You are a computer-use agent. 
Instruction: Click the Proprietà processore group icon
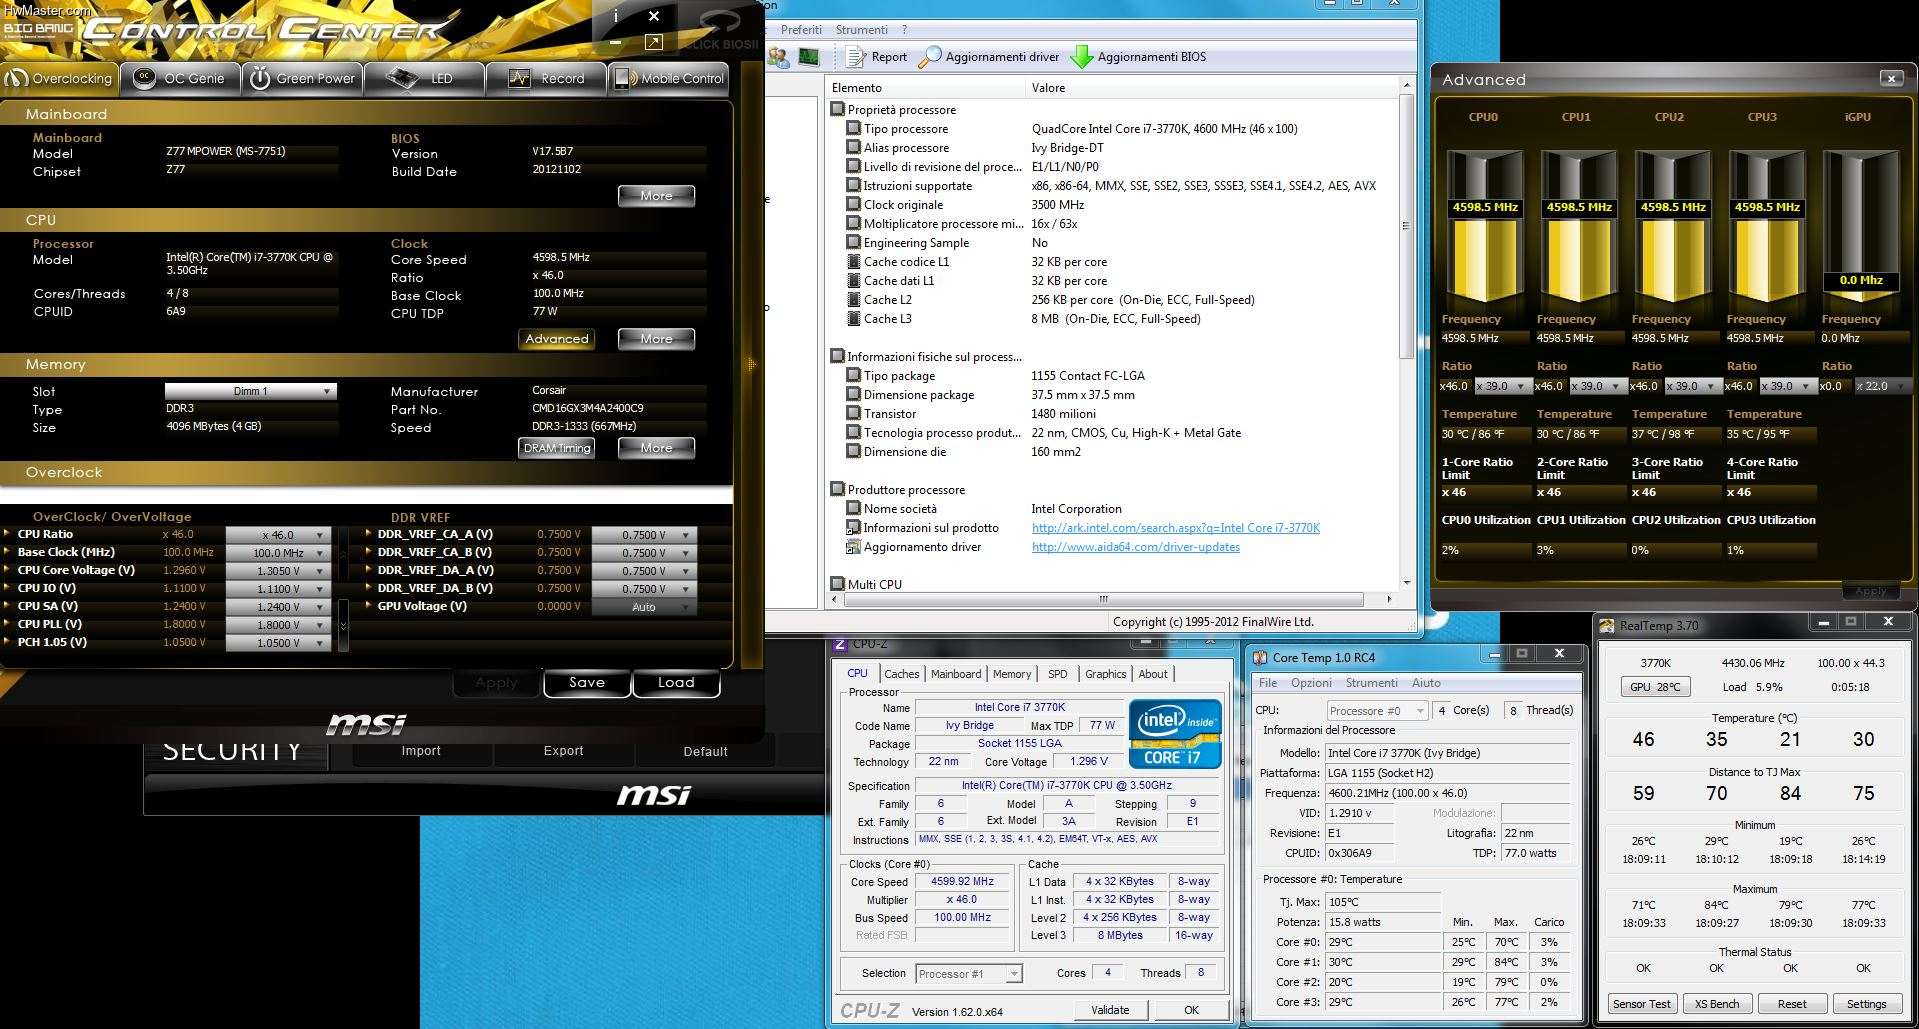[x=838, y=109]
